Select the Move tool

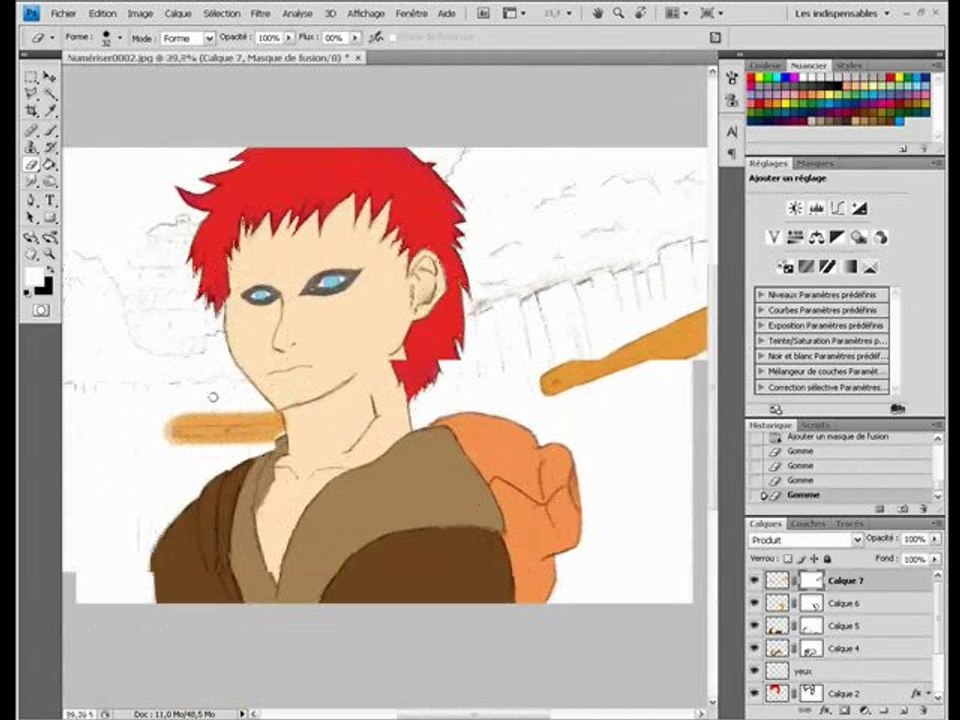click(50, 77)
